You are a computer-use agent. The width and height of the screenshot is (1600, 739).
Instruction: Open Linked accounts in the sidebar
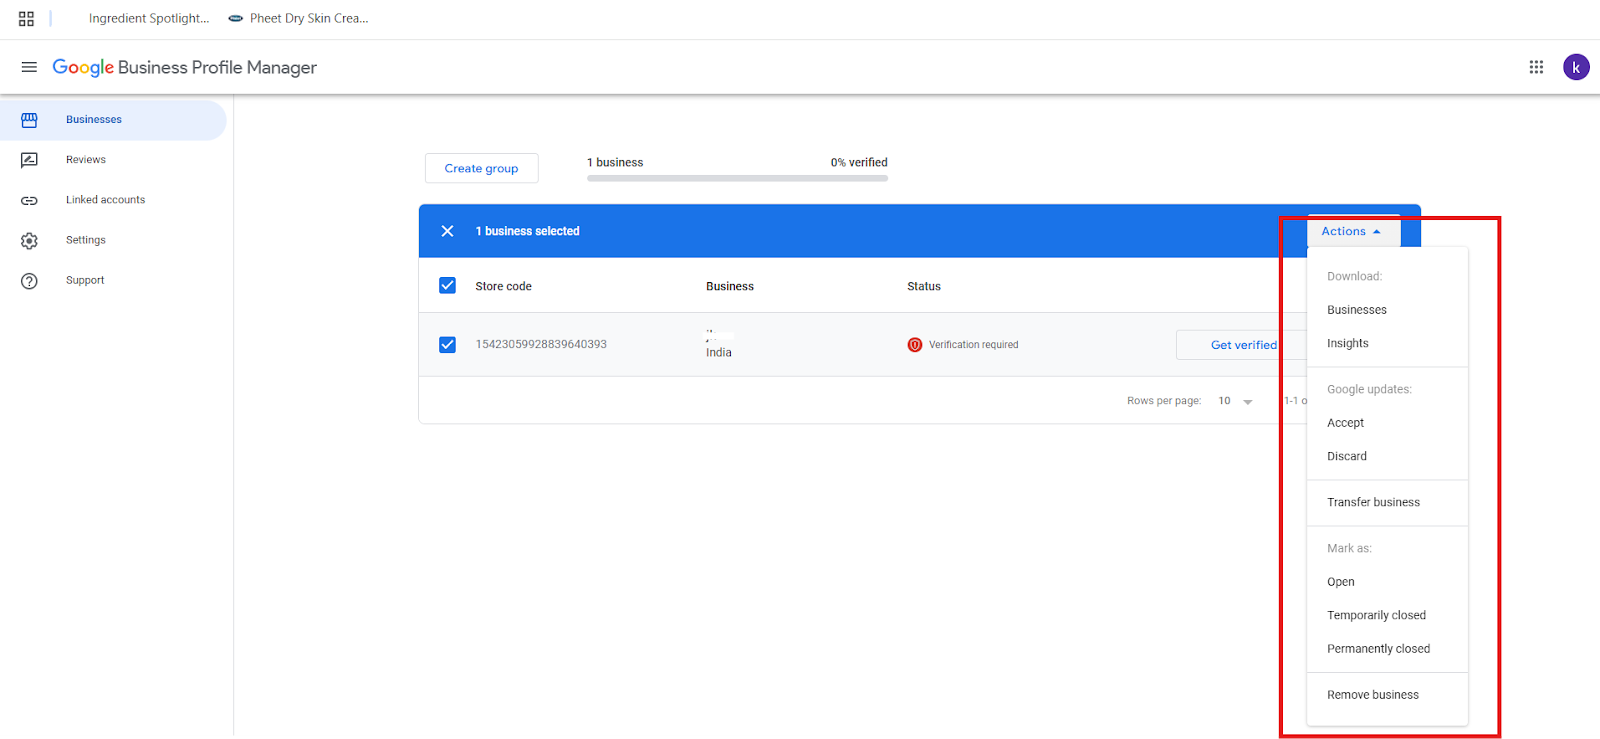coord(106,200)
